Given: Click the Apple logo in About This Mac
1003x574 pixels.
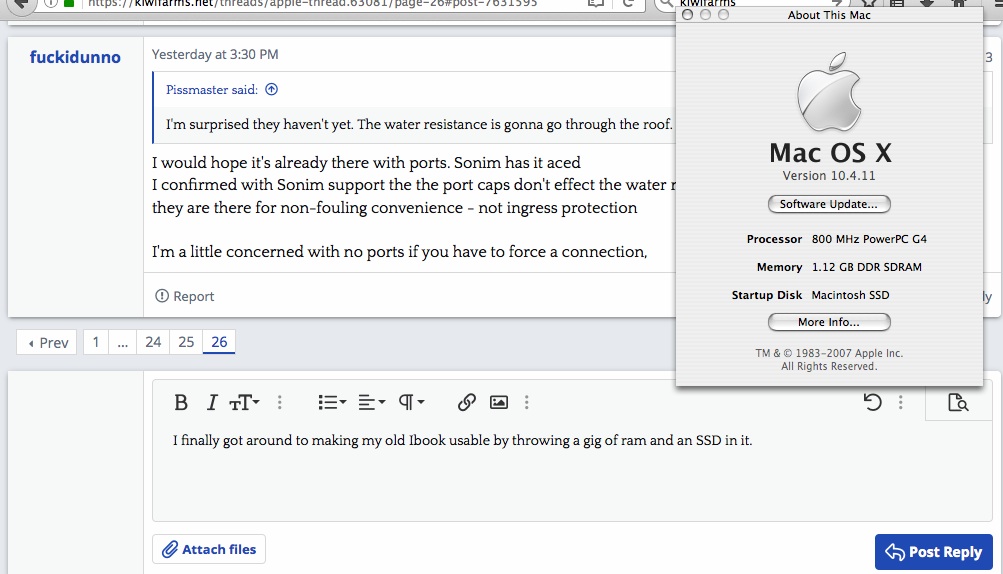Looking at the screenshot, I should coord(829,92).
